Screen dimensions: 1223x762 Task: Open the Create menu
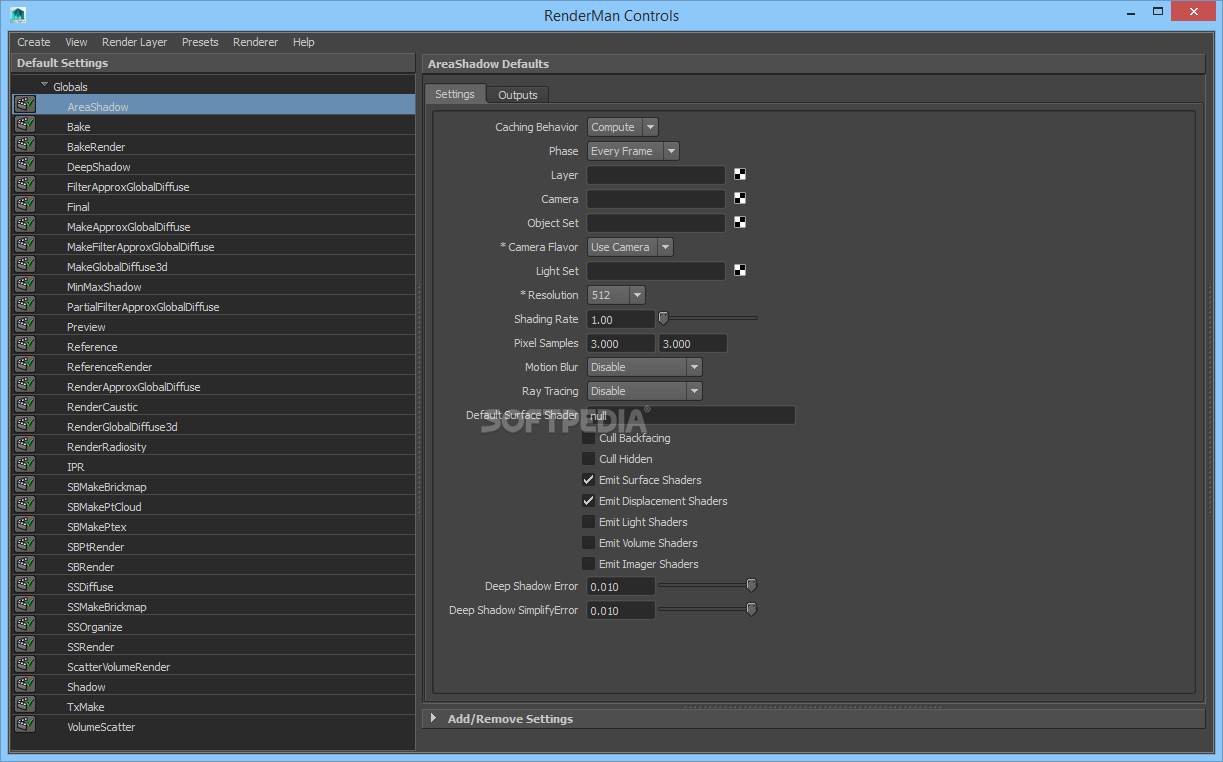pos(34,42)
